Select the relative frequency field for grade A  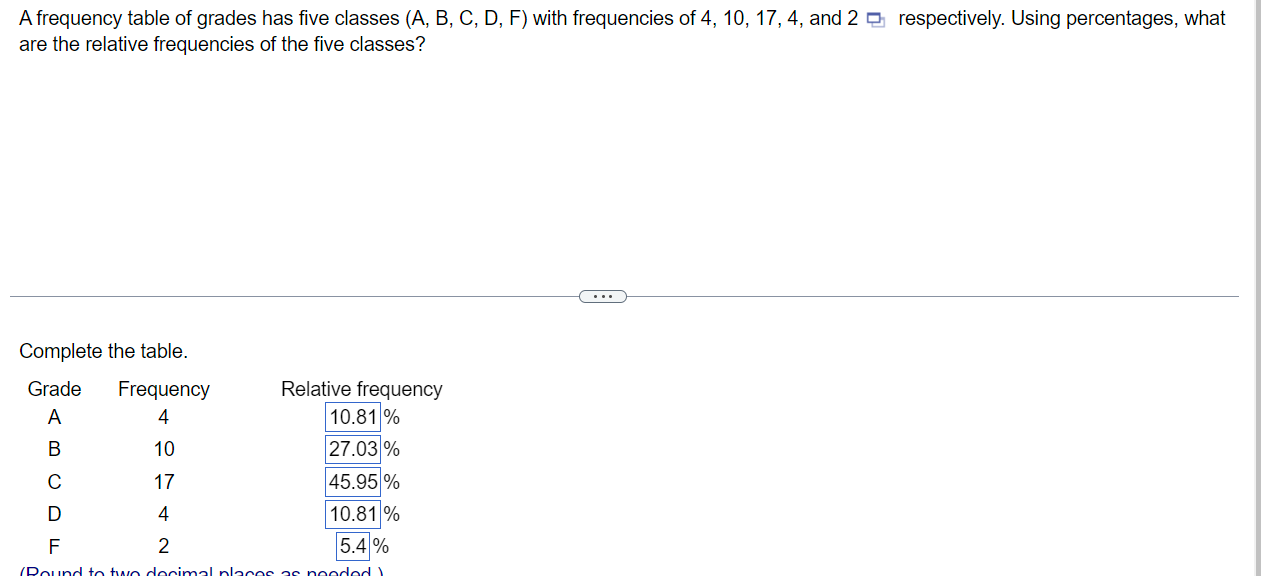pos(352,417)
